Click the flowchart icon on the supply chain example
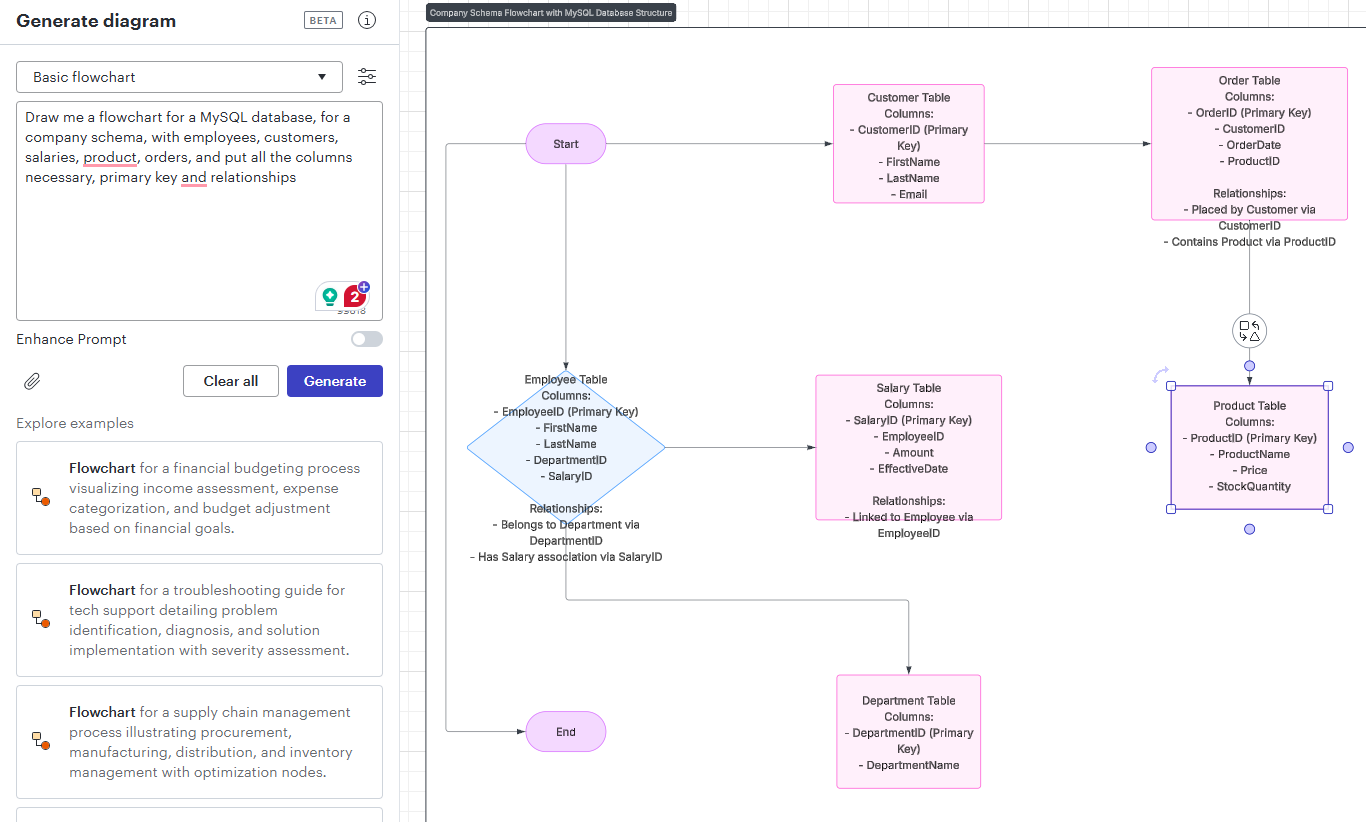1366x822 pixels. 40,742
